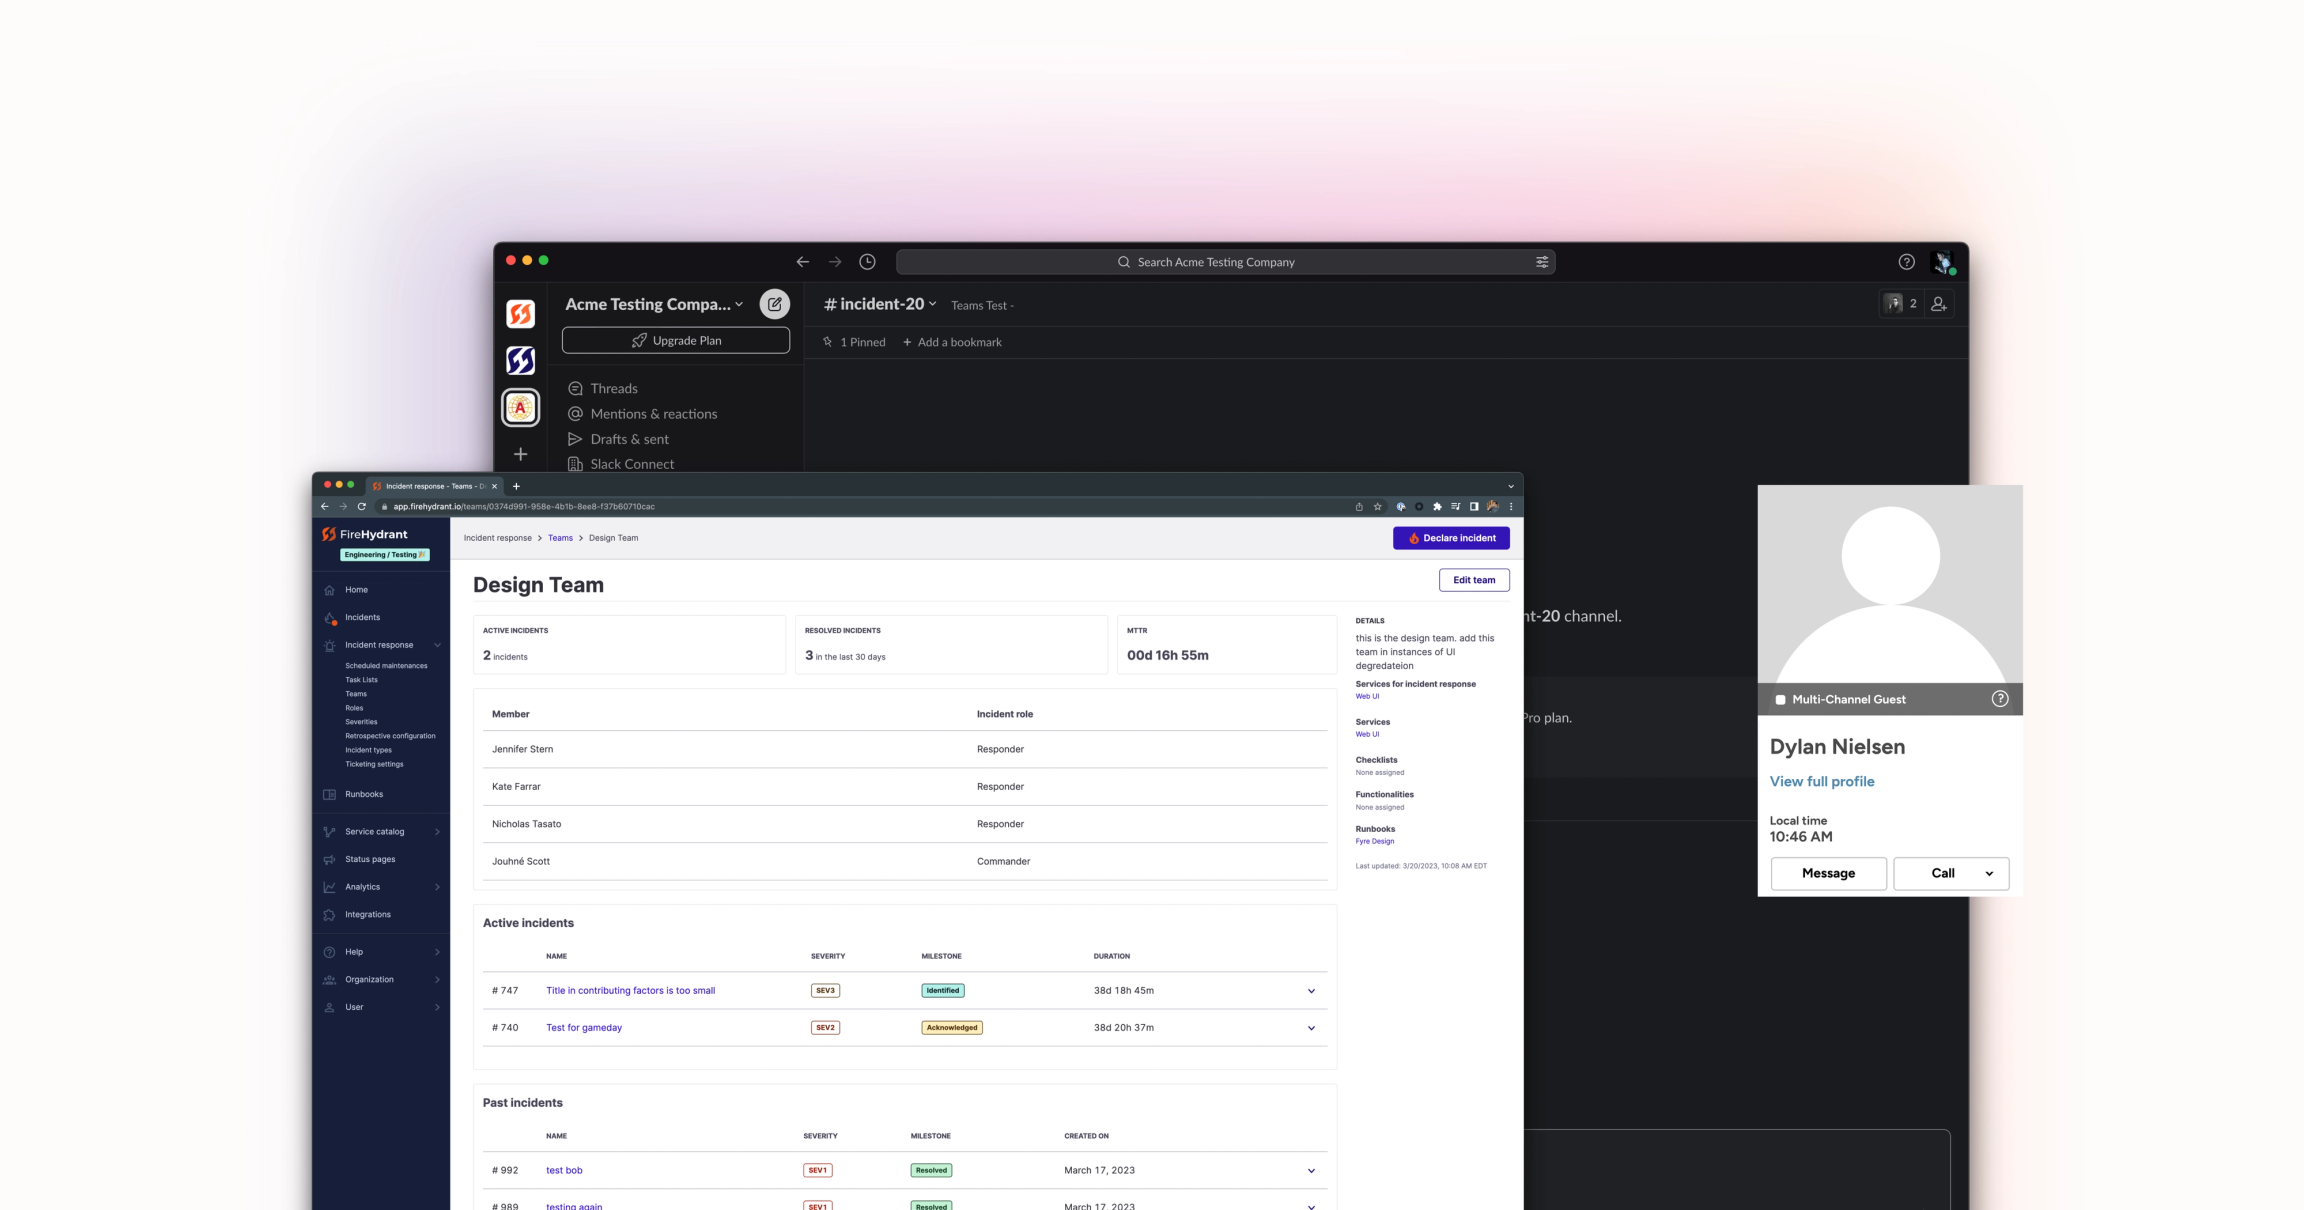Click the Edit team button

1474,580
